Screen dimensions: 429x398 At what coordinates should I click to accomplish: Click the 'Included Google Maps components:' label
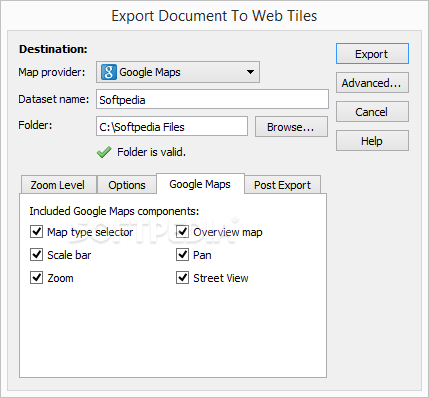point(114,211)
